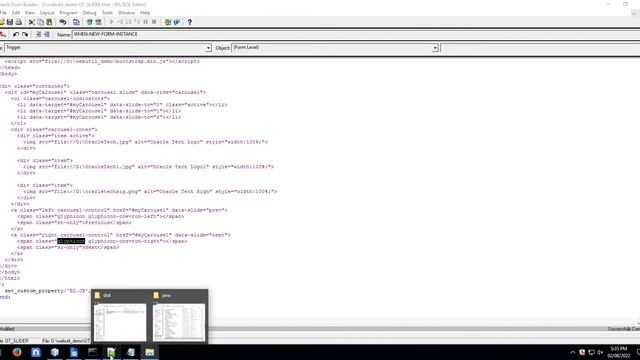The image size is (640, 360).
Task: Click the Revert icon in the top toolbar
Action: [x=62, y=22]
